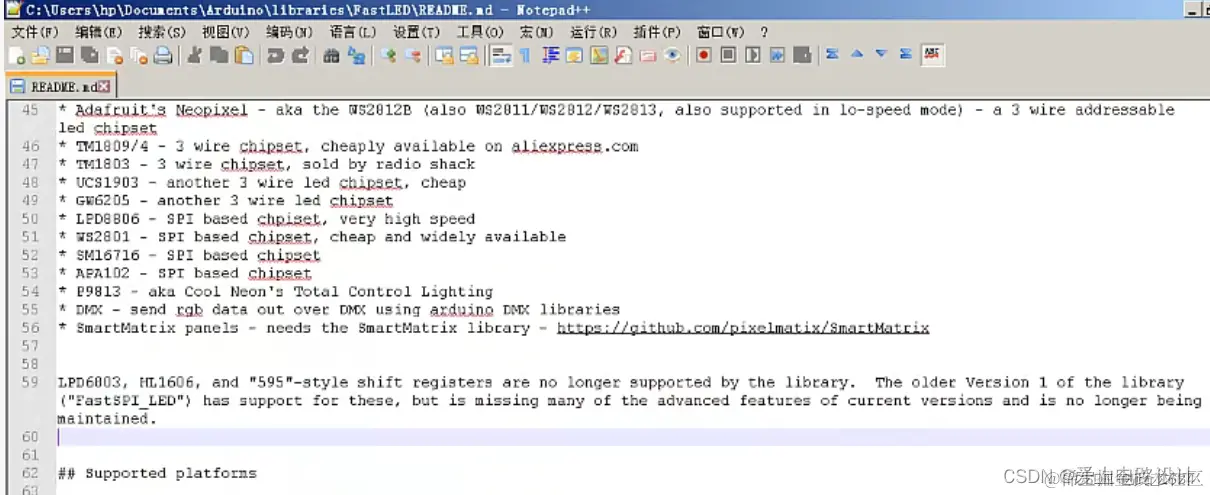Toggle the indent guide icon

(551, 55)
